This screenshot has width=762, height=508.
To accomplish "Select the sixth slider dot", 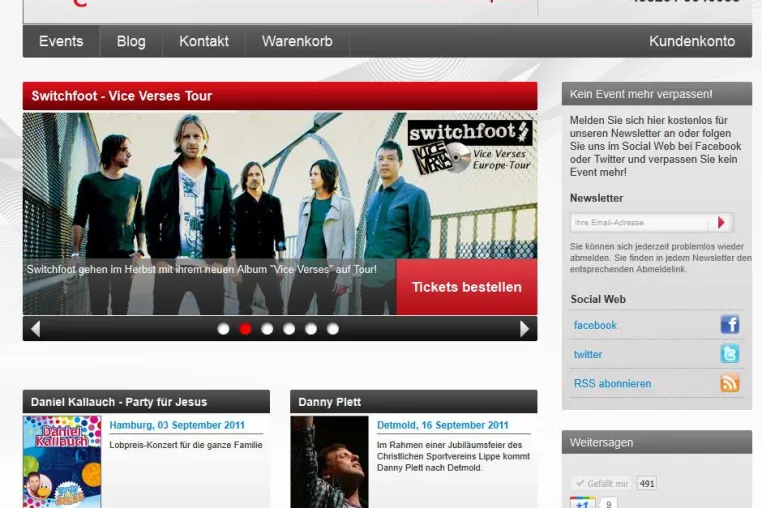I will coord(332,329).
